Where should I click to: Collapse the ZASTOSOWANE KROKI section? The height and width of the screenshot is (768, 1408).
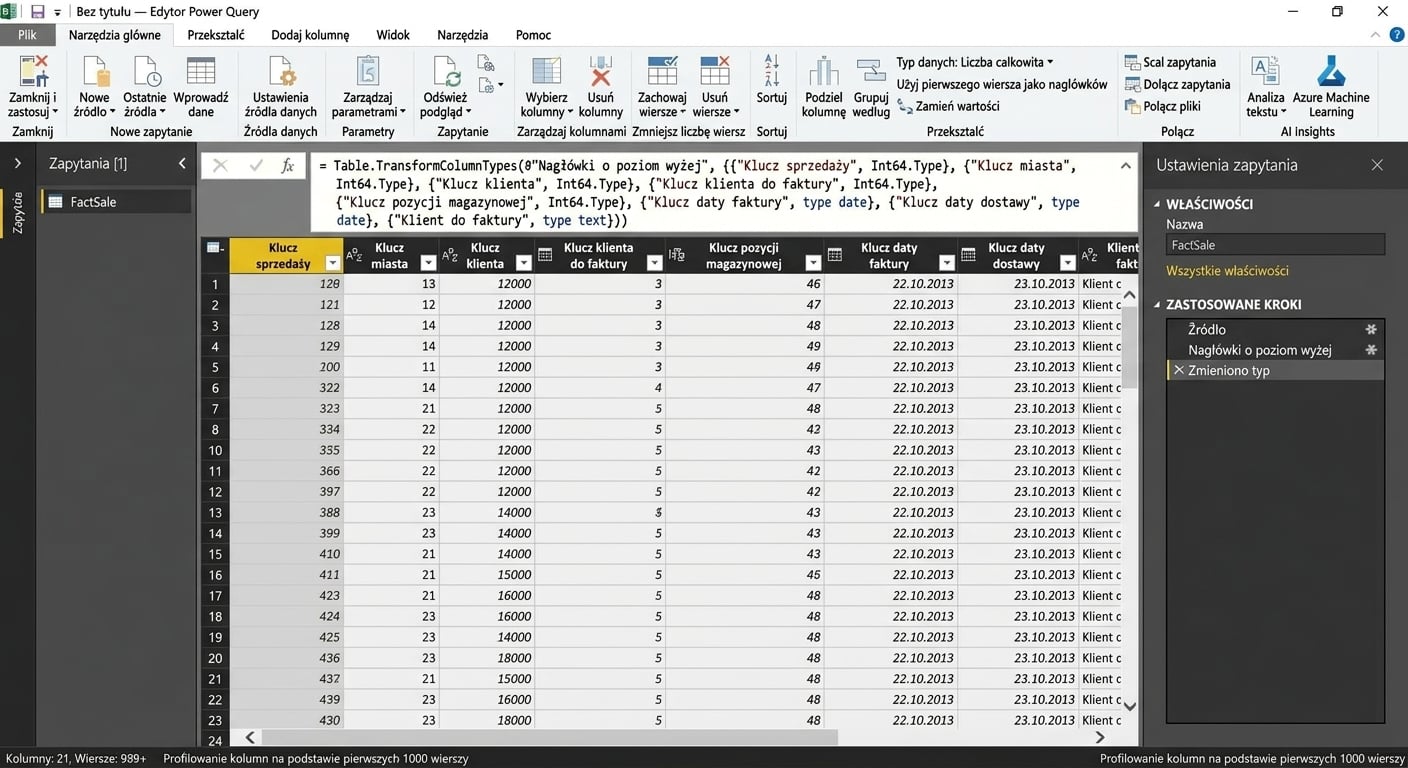tap(1158, 305)
